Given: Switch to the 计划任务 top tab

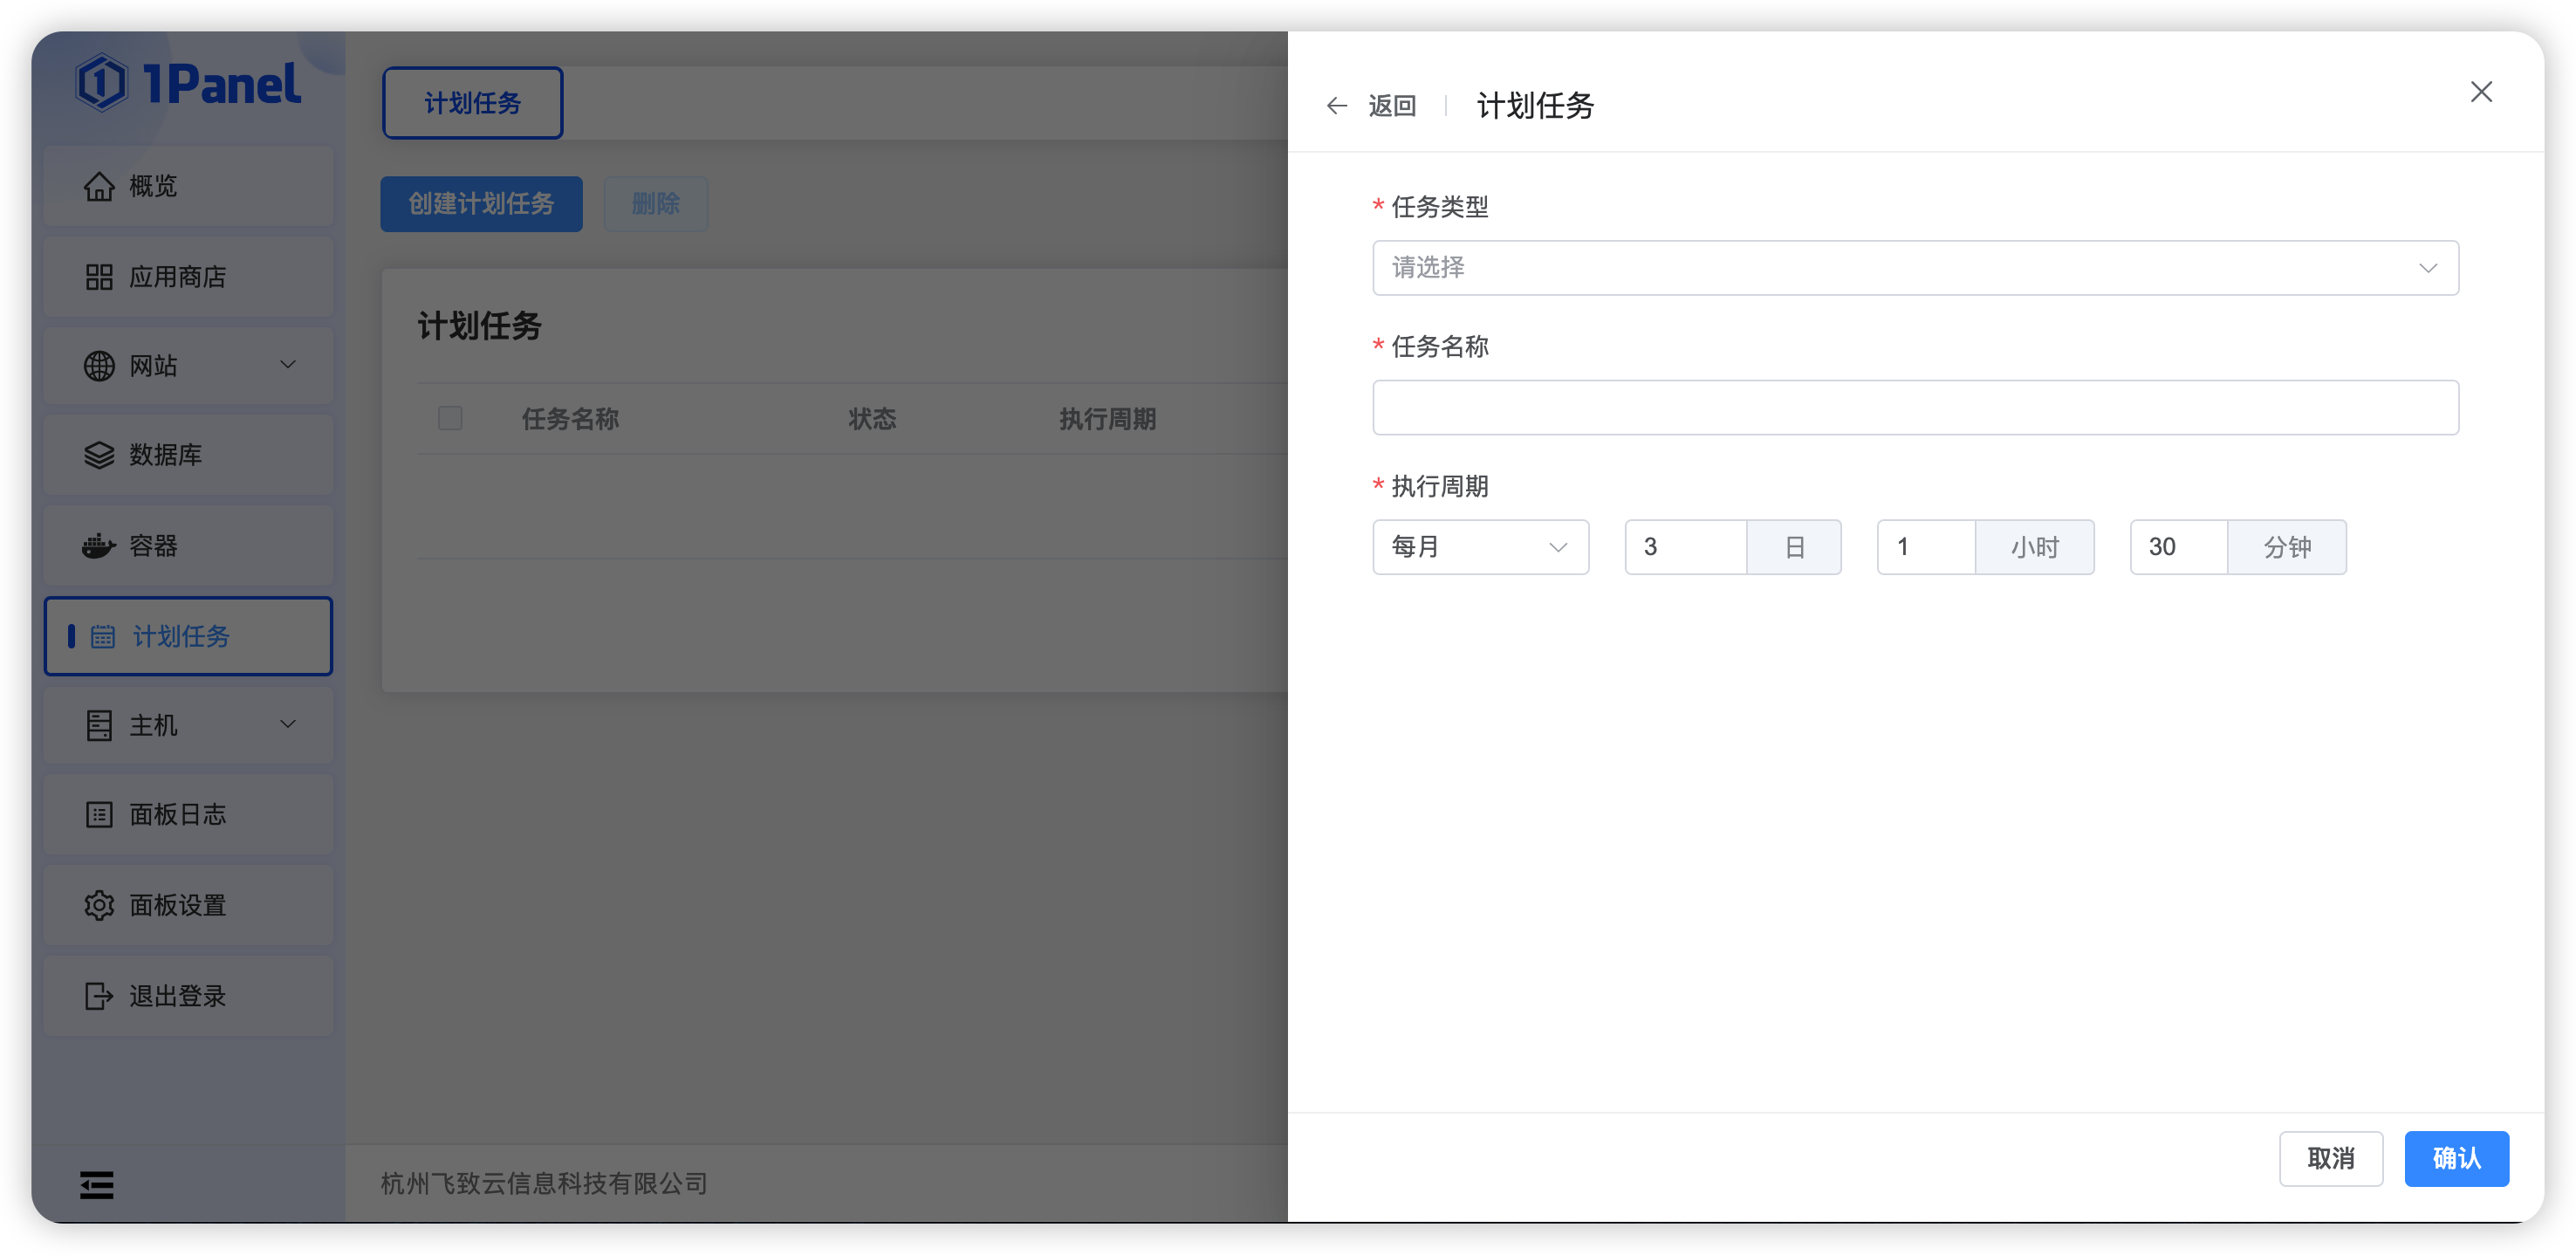Looking at the screenshot, I should tap(472, 103).
